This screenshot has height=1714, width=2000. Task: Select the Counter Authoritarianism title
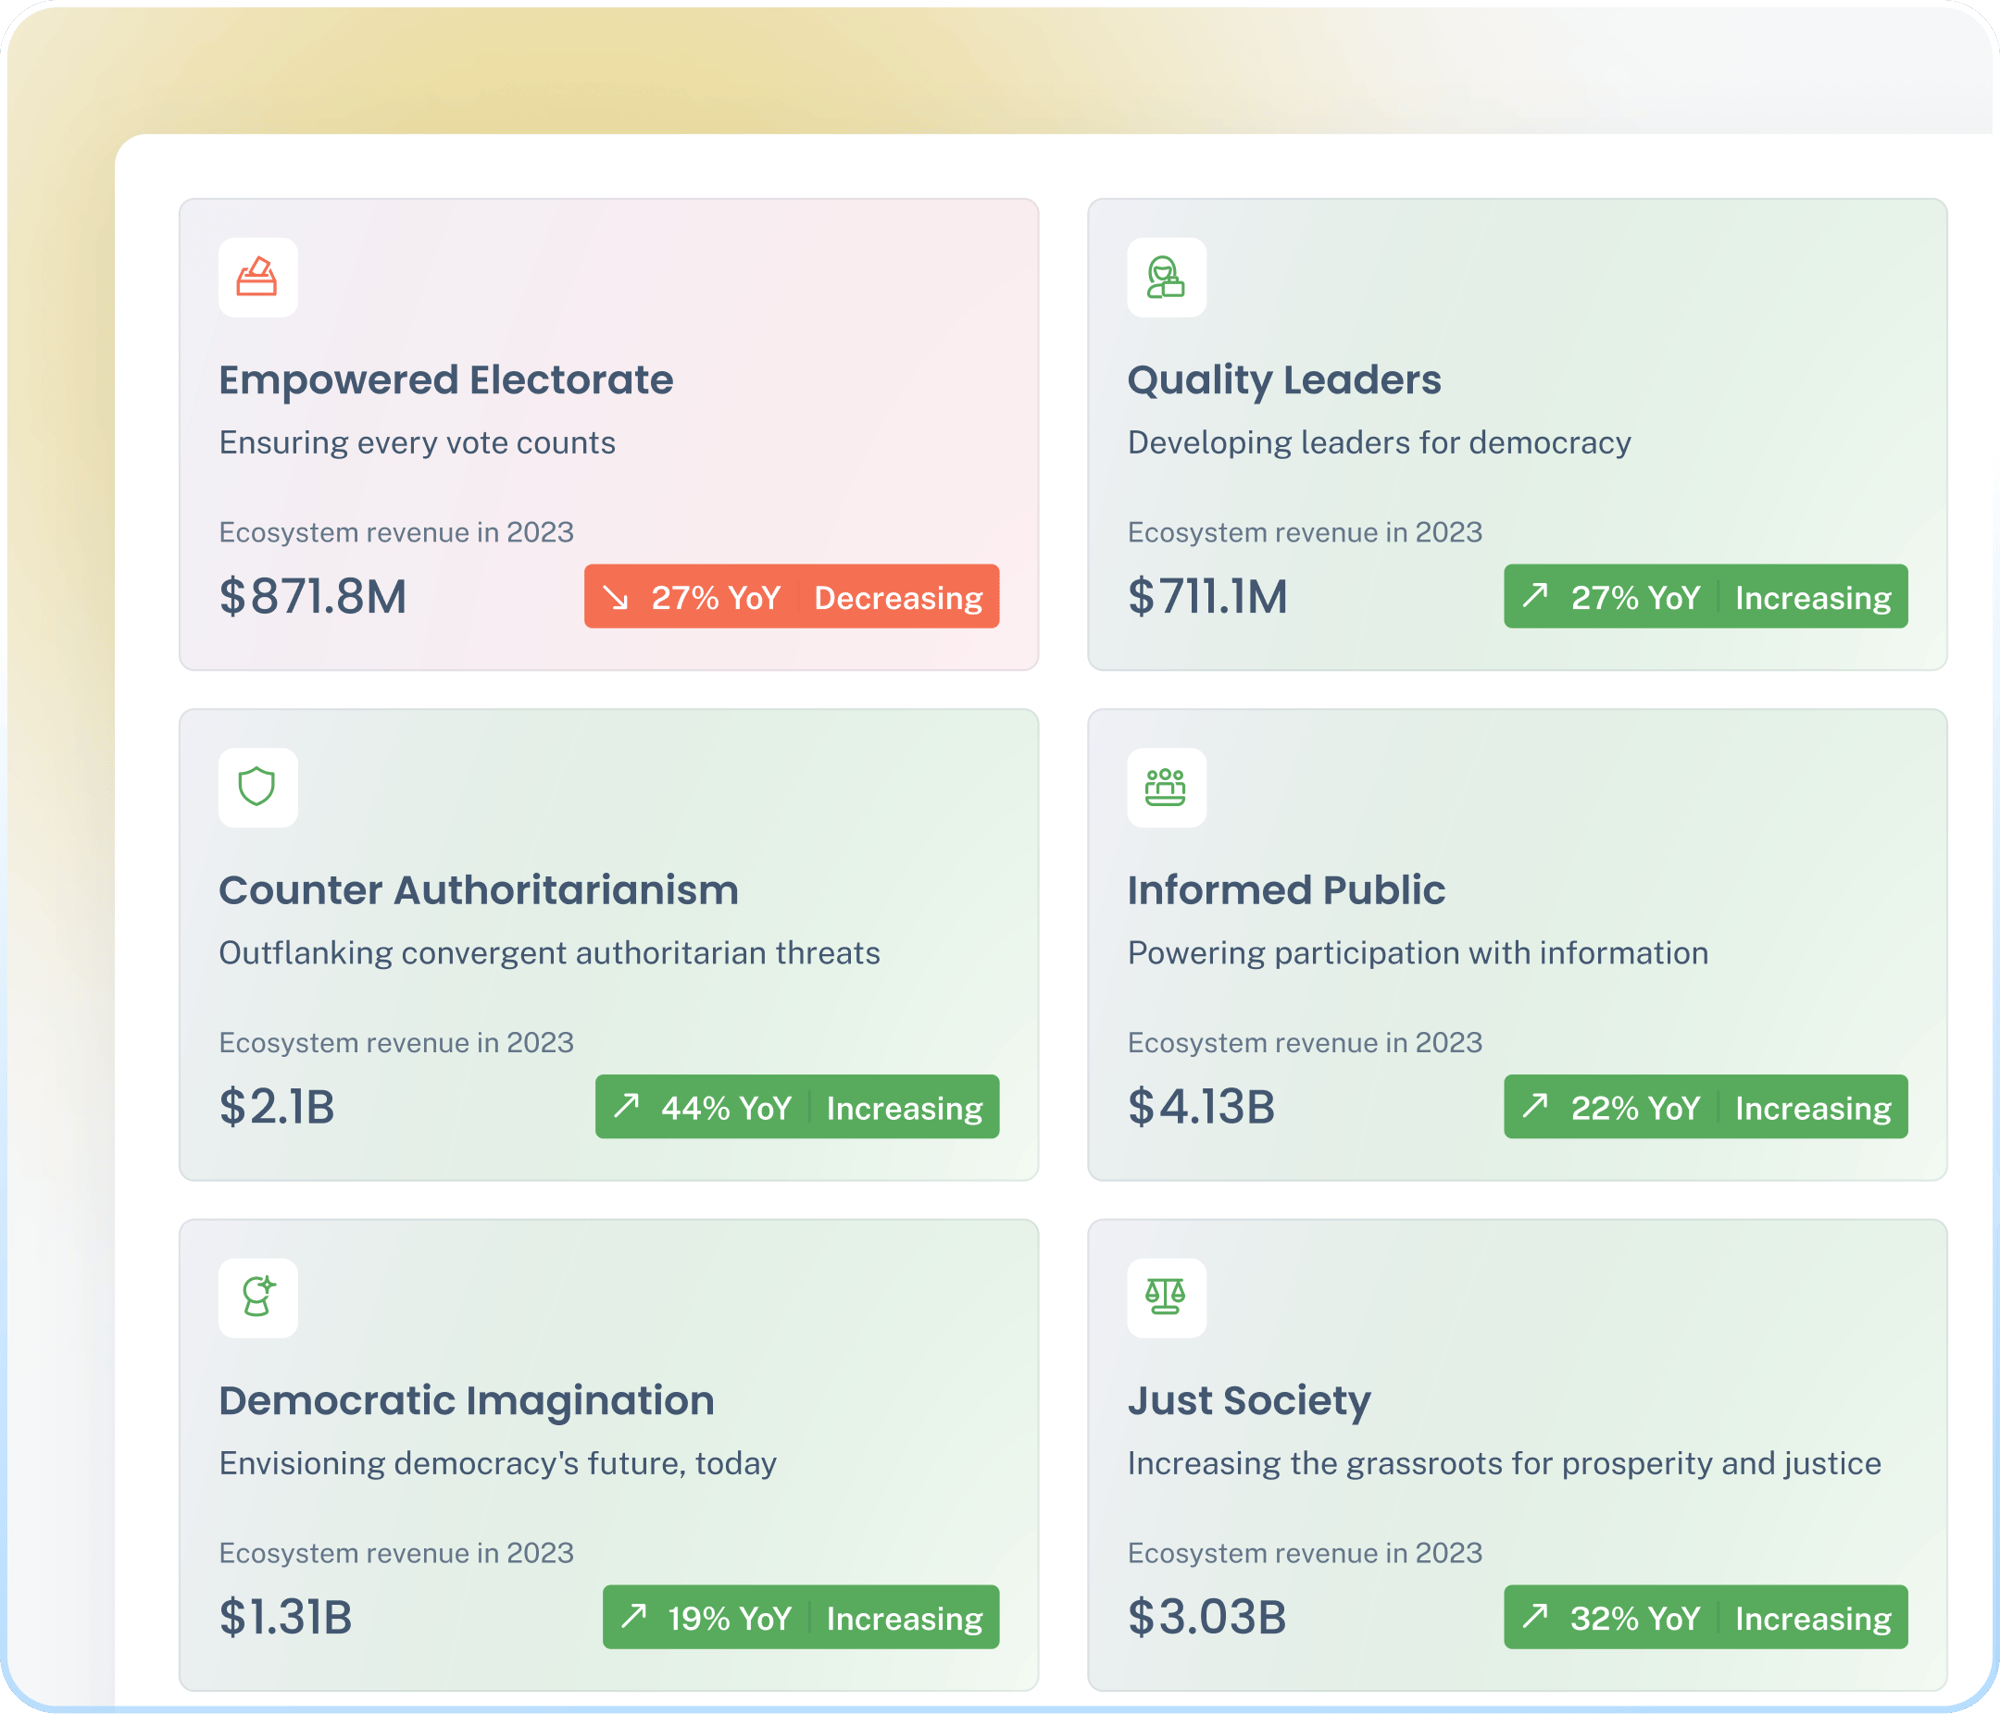point(478,890)
